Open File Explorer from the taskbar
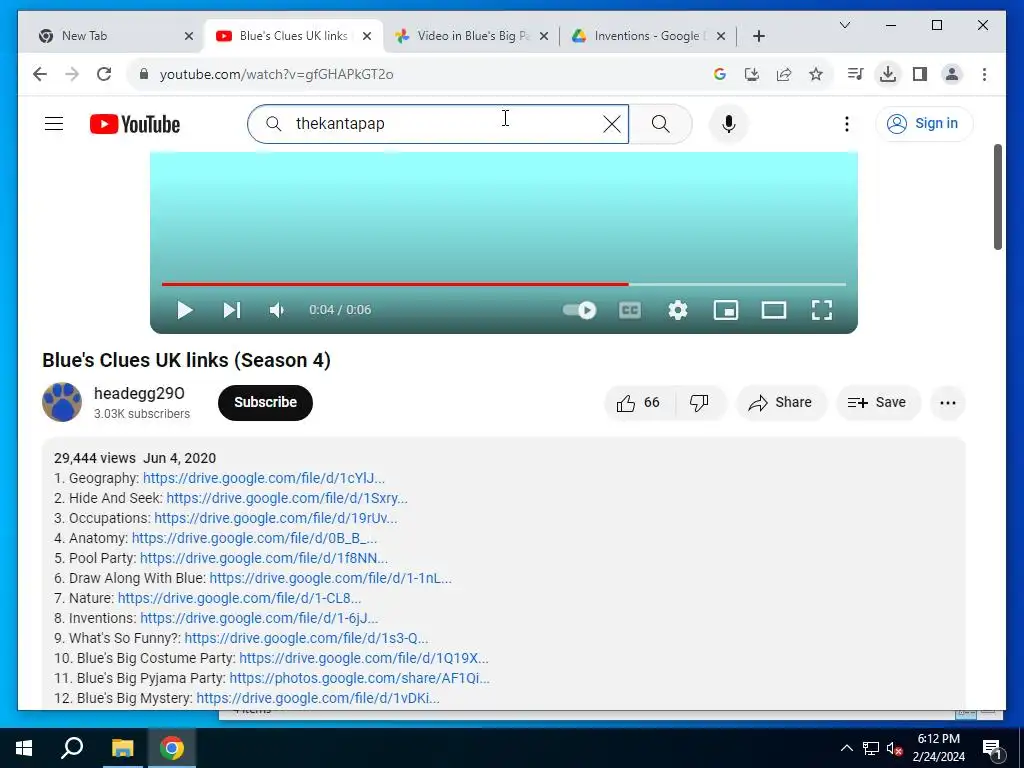The image size is (1024, 768). tap(122, 748)
